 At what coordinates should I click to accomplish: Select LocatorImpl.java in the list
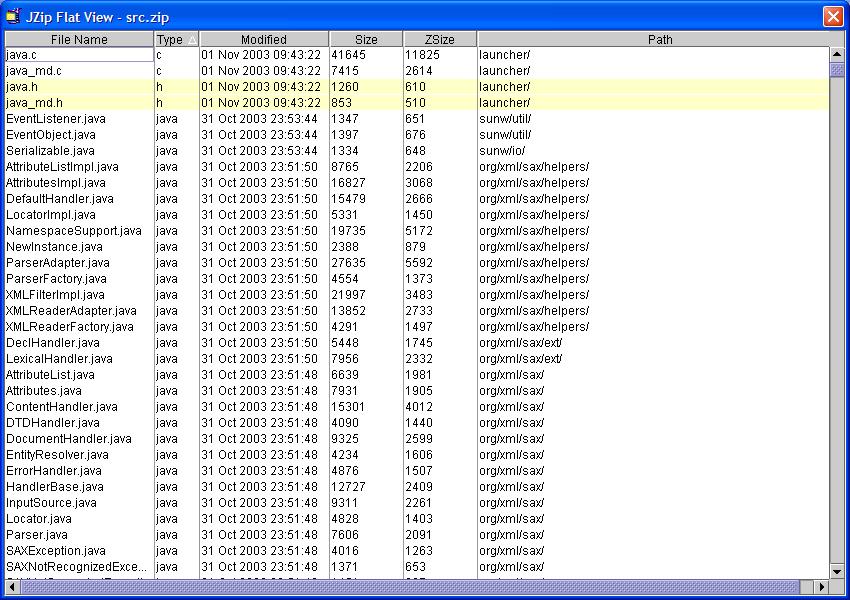tap(51, 215)
